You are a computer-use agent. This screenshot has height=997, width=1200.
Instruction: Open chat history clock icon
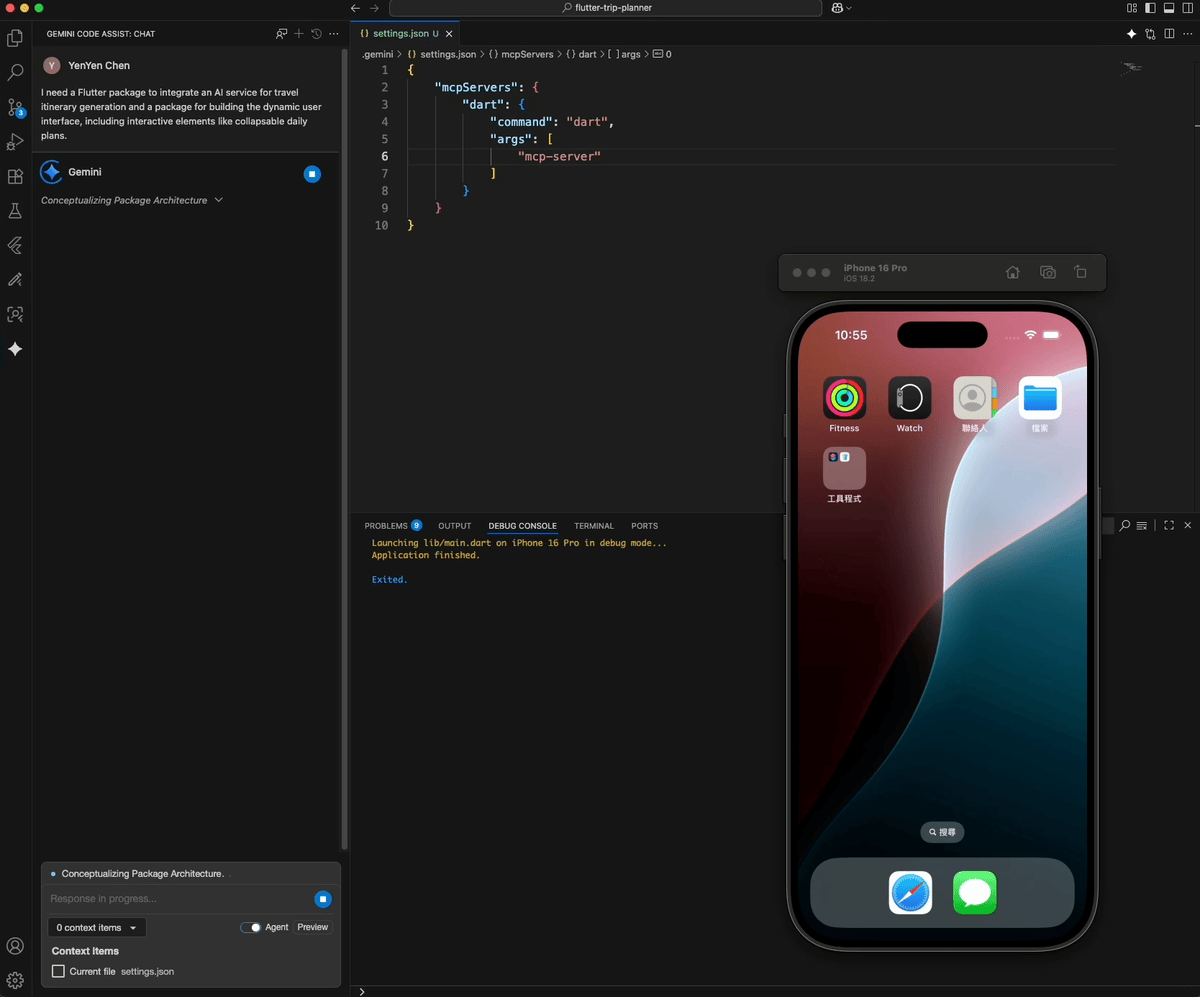316,34
